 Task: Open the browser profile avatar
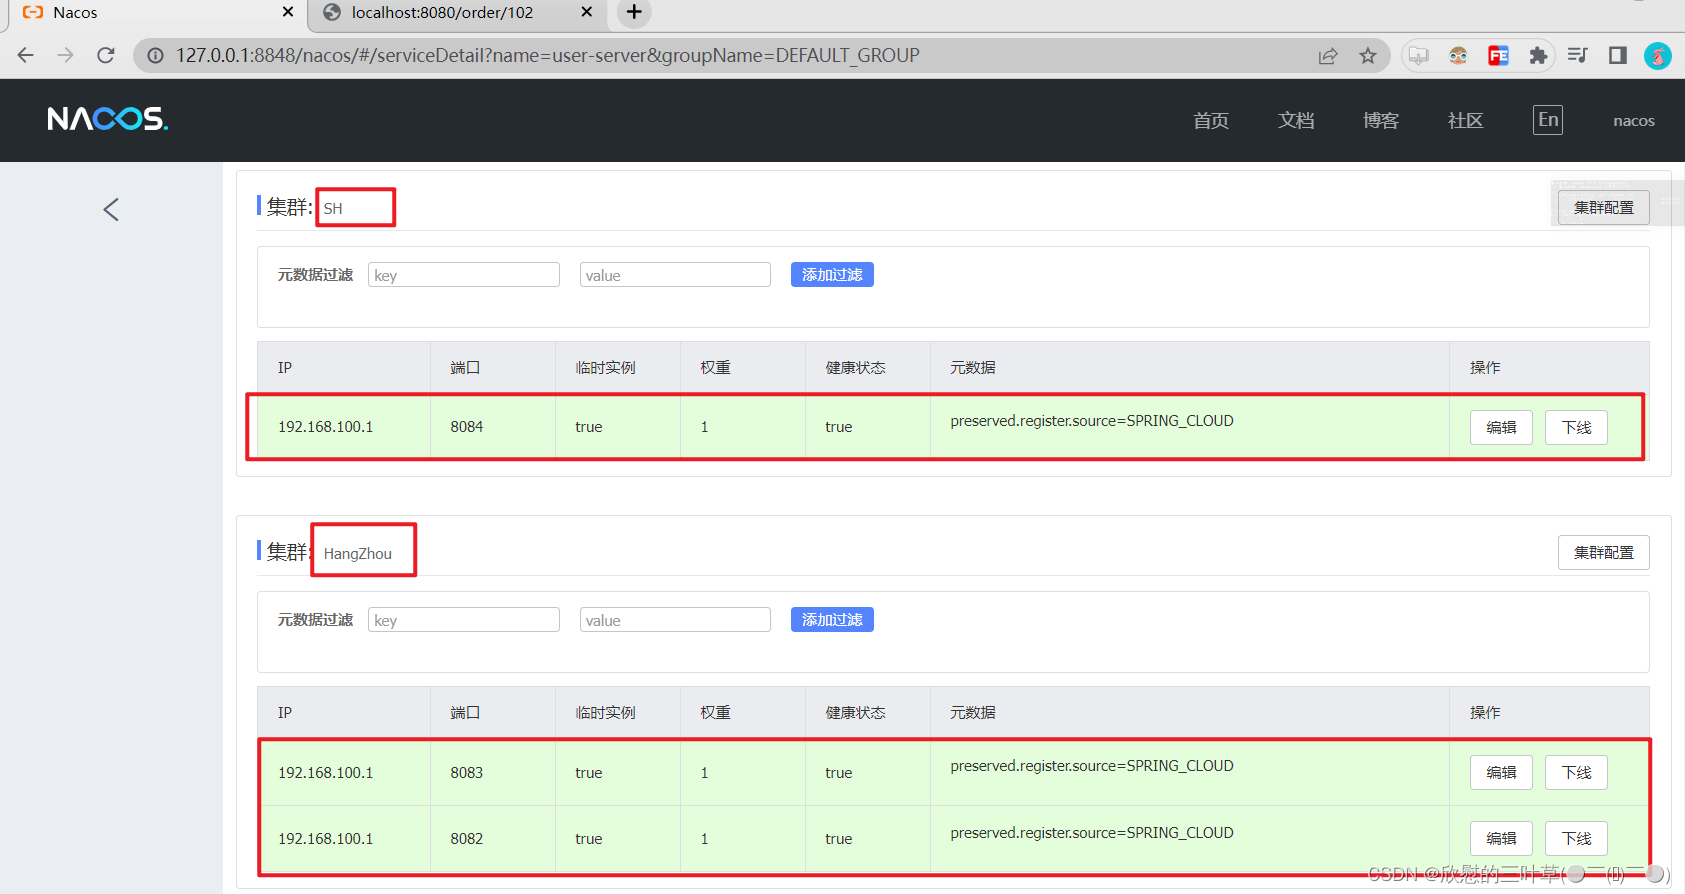[1658, 56]
